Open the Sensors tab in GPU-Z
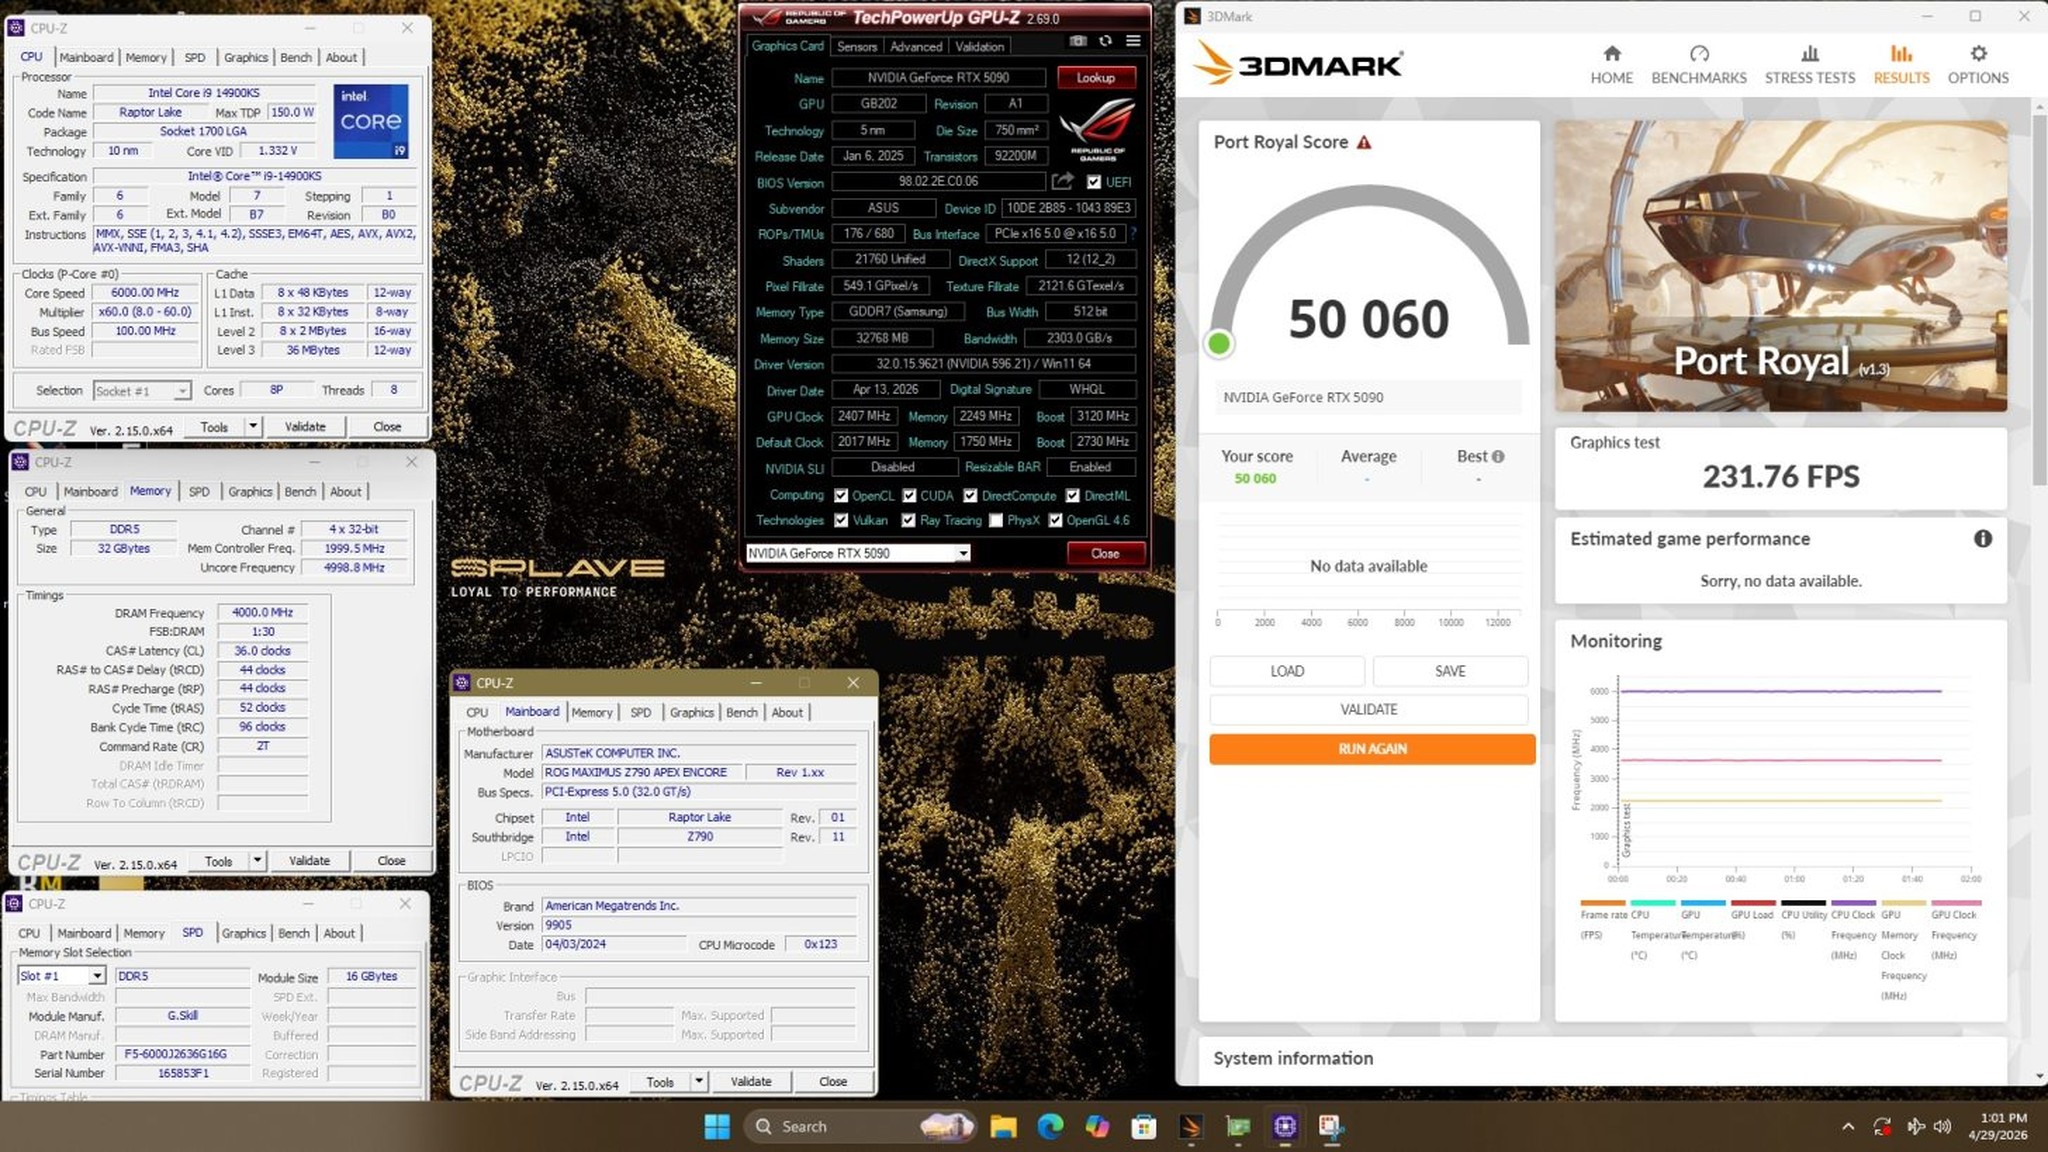 tap(857, 47)
